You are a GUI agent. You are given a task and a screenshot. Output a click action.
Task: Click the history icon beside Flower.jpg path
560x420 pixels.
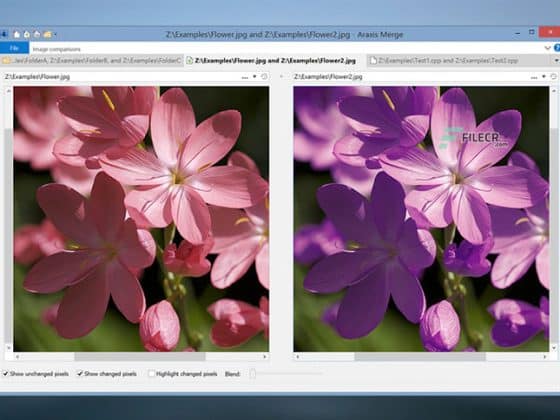264,77
